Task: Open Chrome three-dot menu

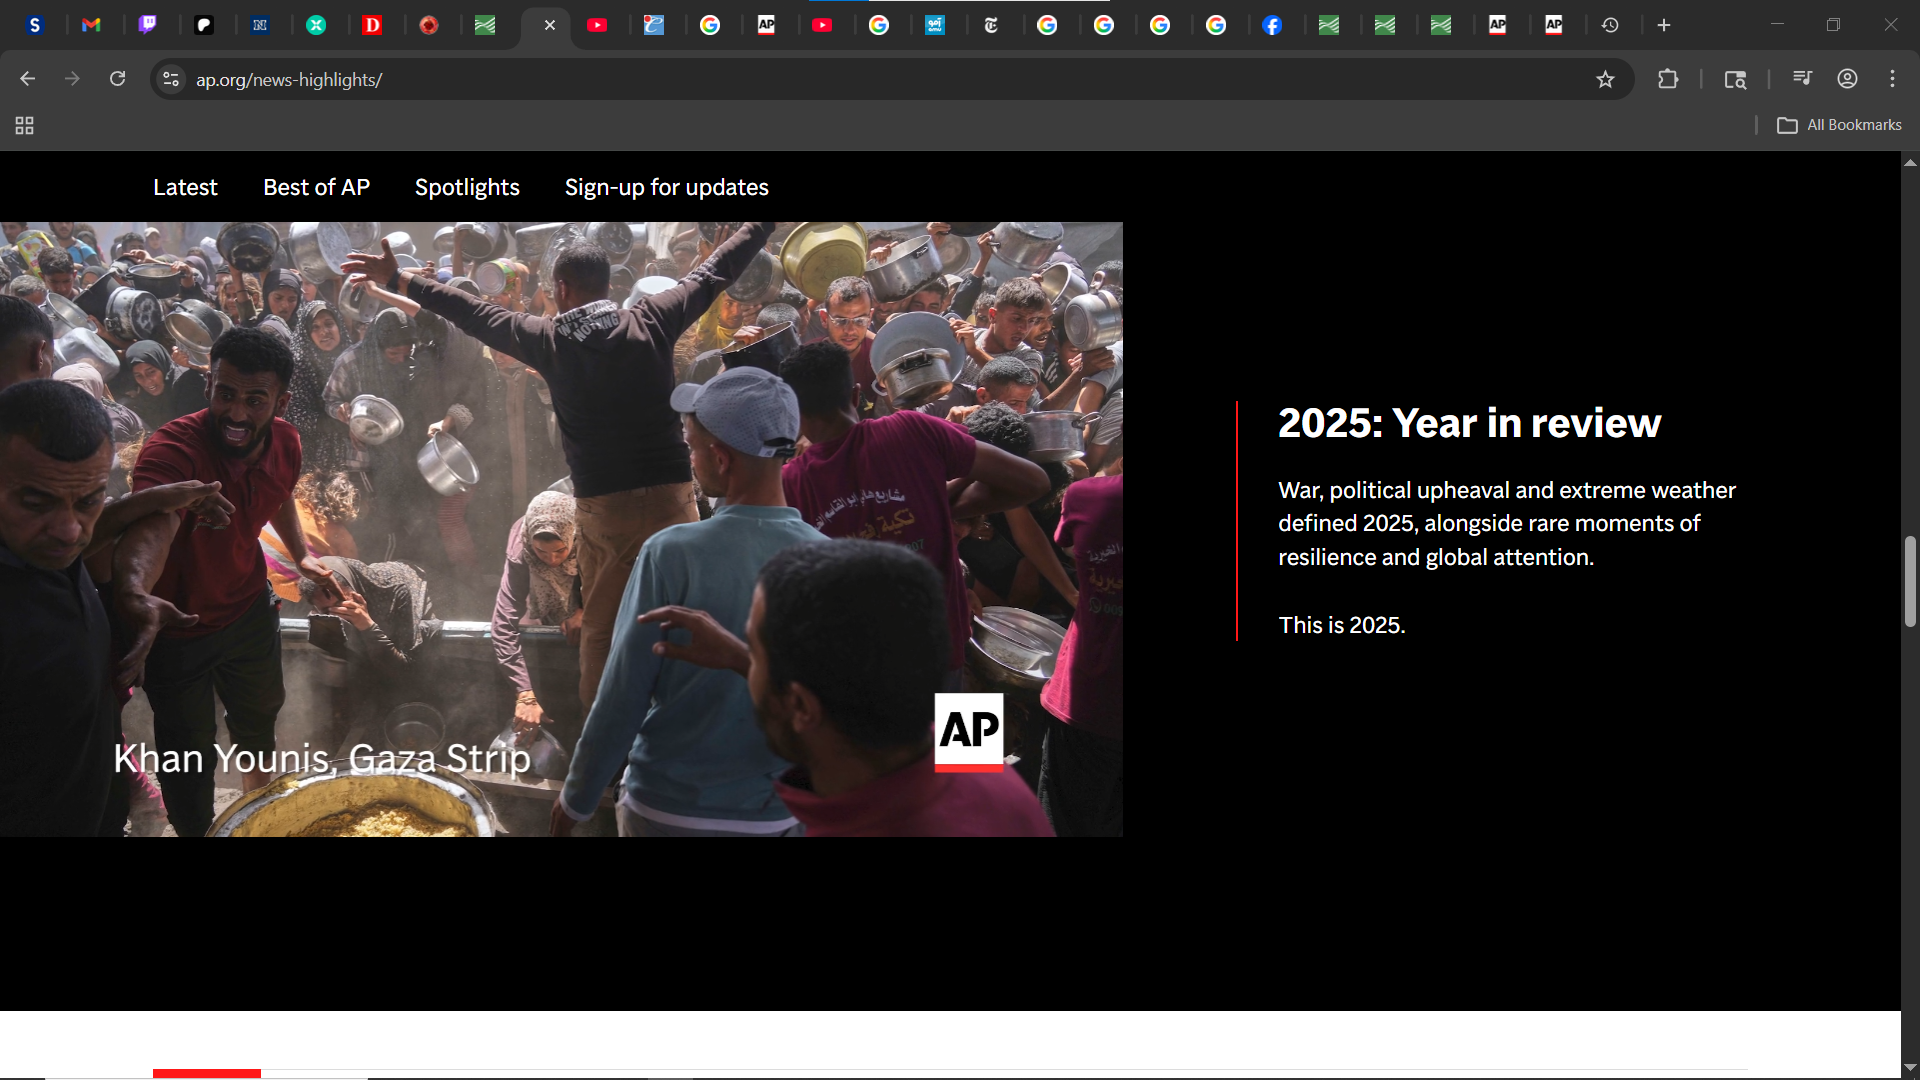Action: point(1892,79)
